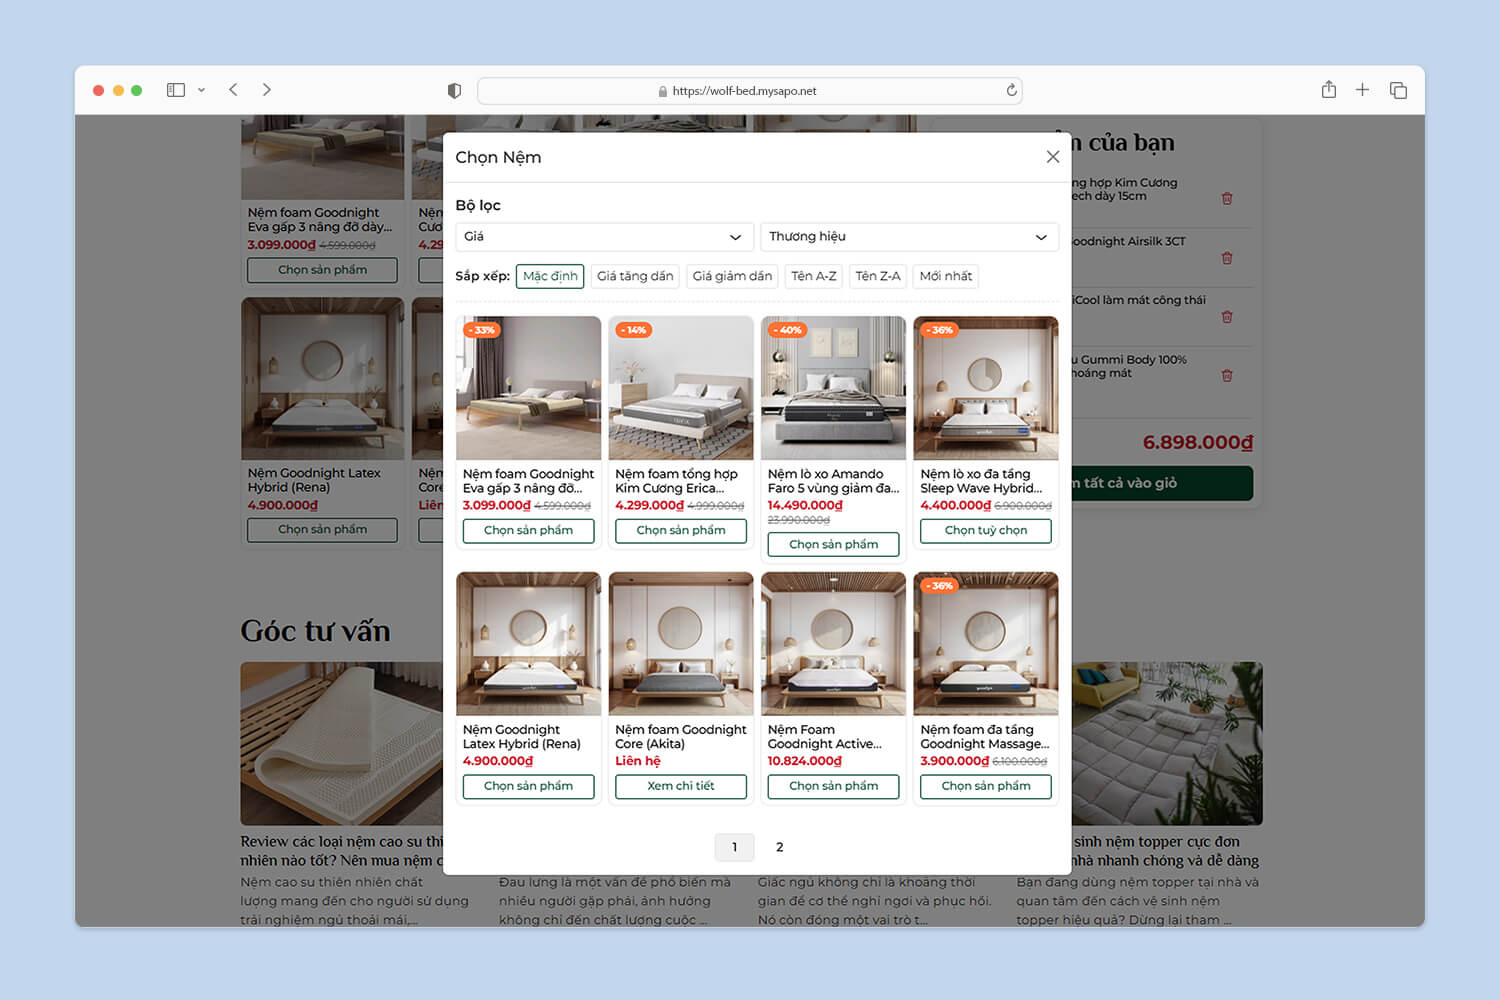Open the Sleep Wave Hybrid mattress thumbnail
1500x1000 pixels.
coord(986,388)
